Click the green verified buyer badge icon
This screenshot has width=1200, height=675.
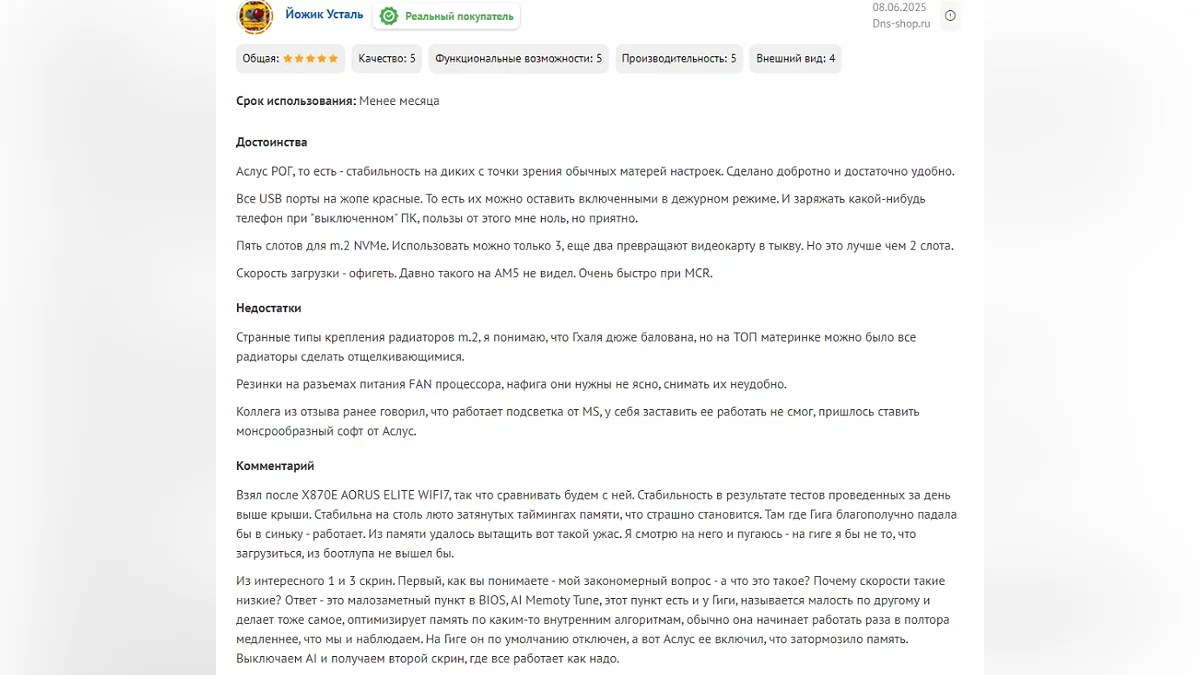[x=389, y=16]
